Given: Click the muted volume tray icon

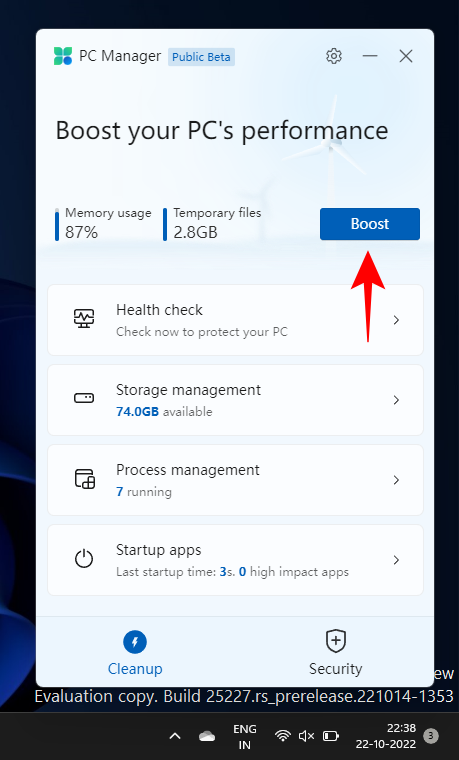Looking at the screenshot, I should click(x=306, y=736).
